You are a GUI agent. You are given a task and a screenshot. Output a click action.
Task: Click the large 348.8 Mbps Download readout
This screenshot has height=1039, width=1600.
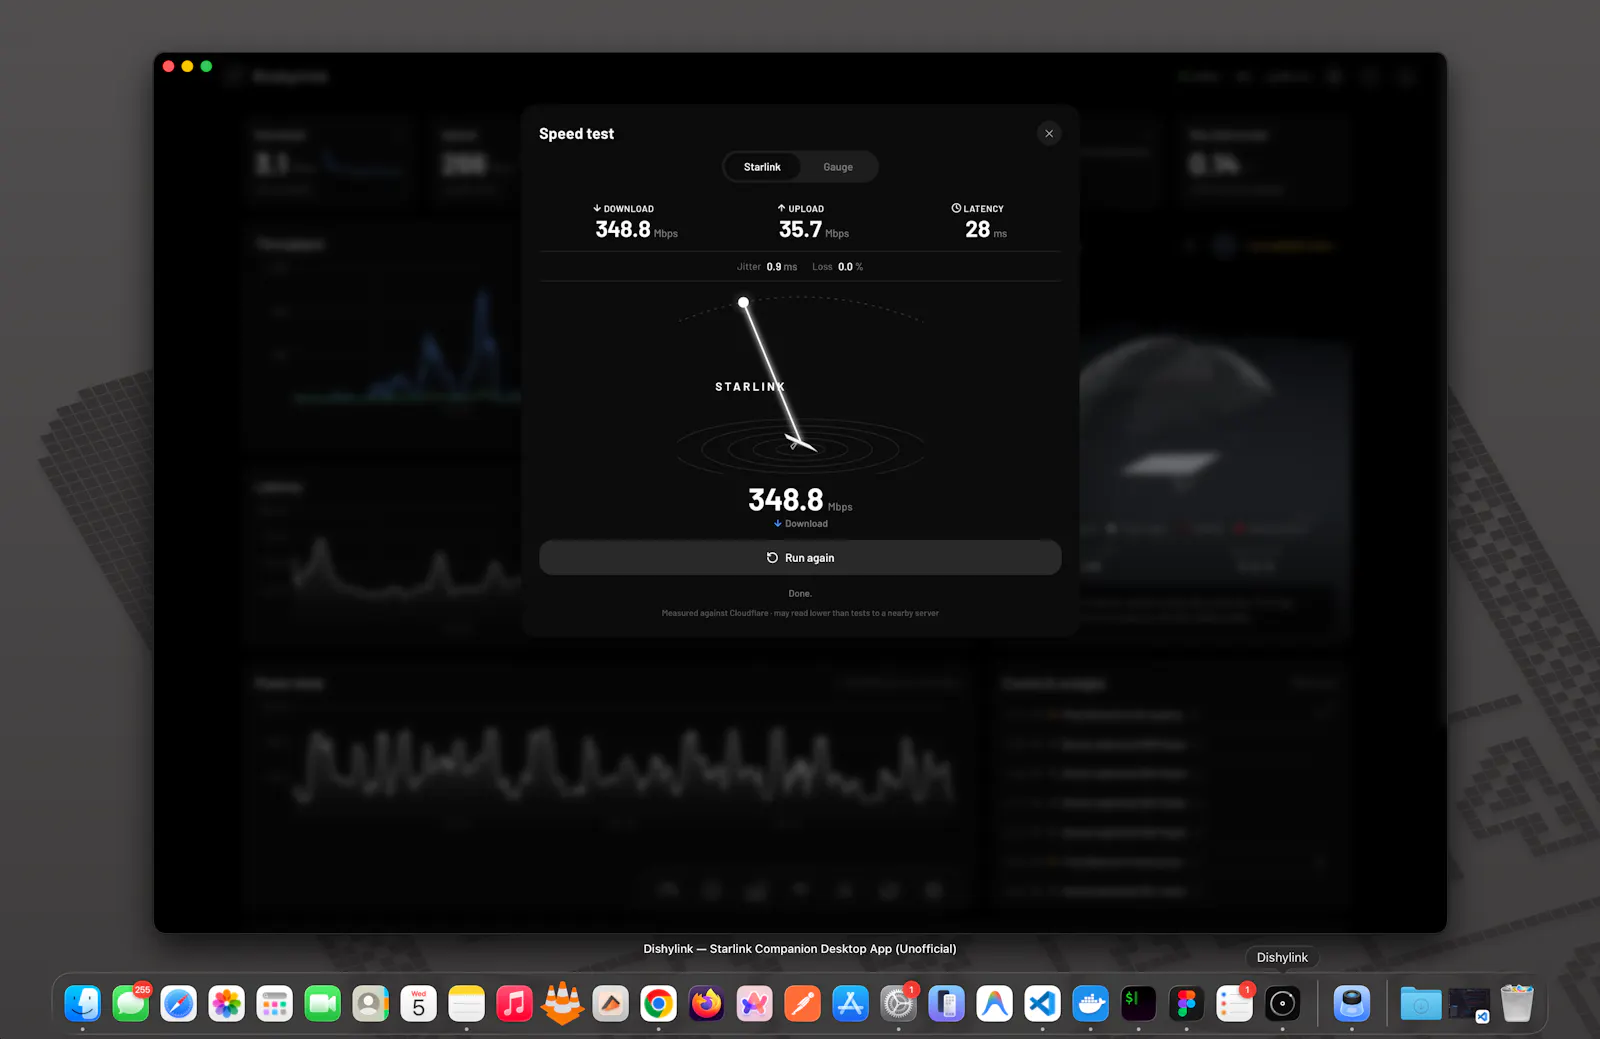[x=800, y=507]
